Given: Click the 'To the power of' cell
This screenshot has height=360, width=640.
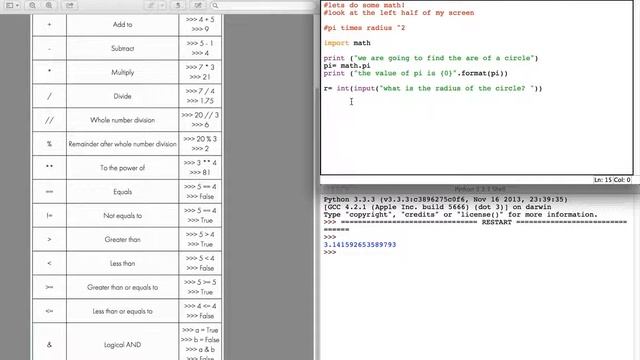Looking at the screenshot, I should (x=122, y=168).
